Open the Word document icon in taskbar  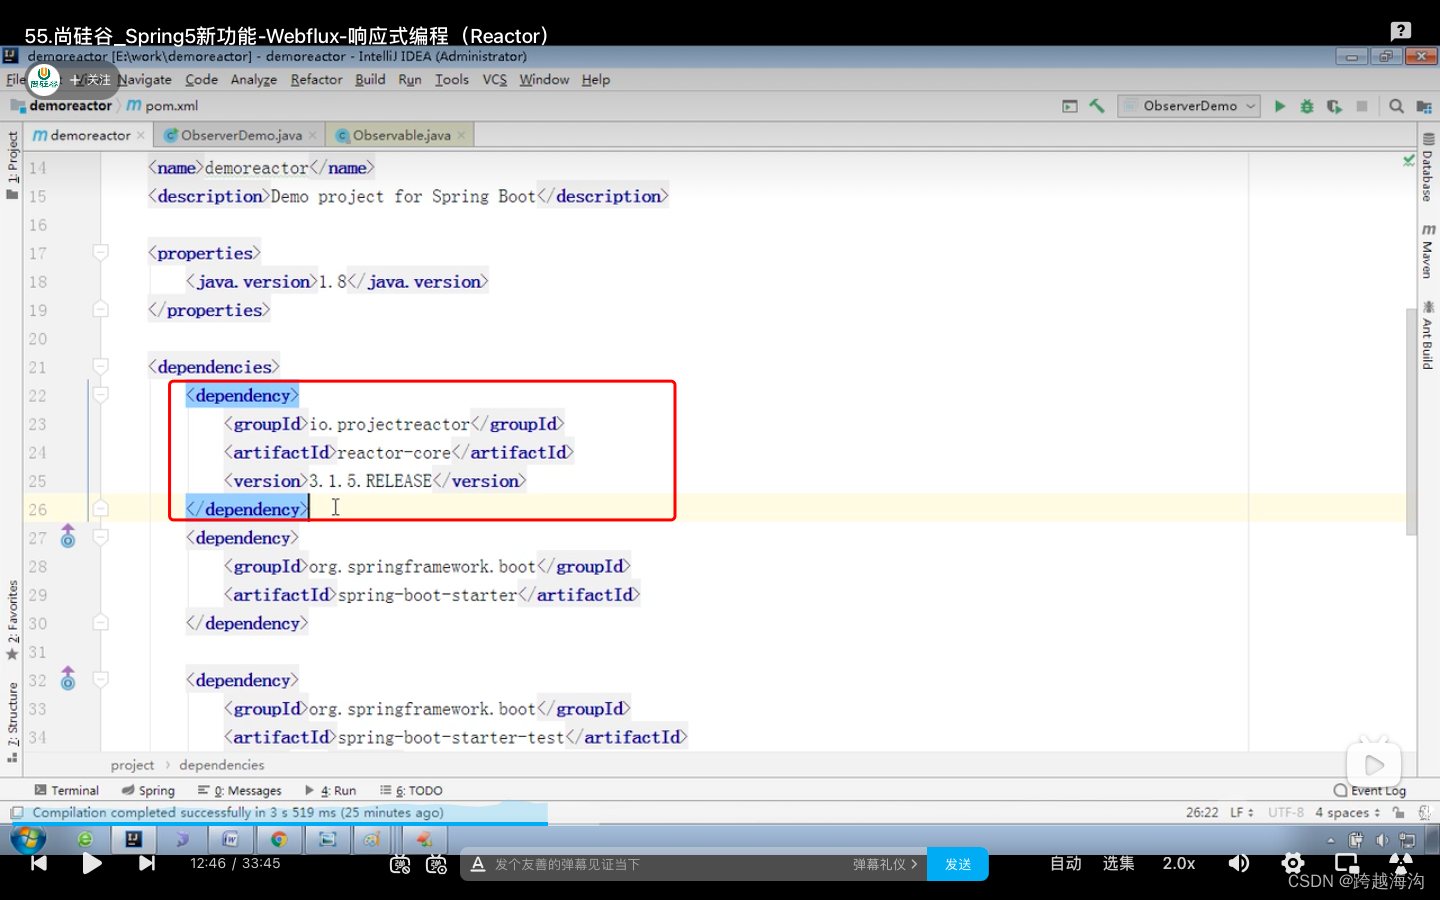pos(230,839)
